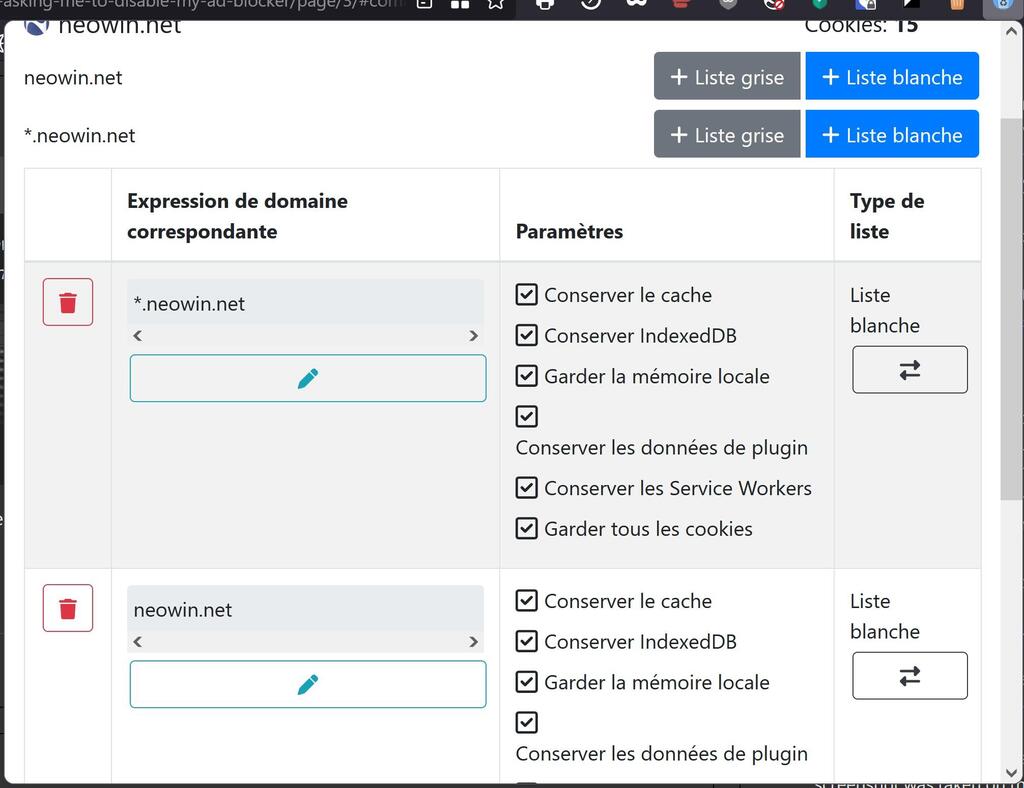Click the bookmark star in the browser toolbar
Image resolution: width=1024 pixels, height=788 pixels.
tap(496, 4)
